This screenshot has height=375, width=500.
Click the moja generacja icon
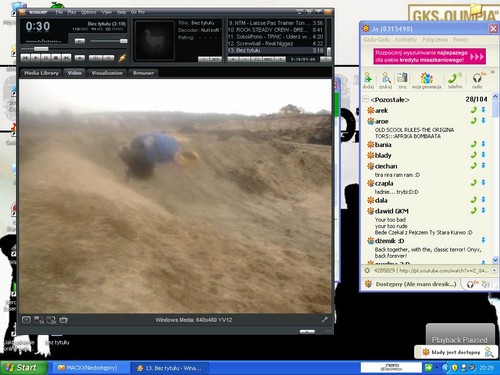(427, 81)
